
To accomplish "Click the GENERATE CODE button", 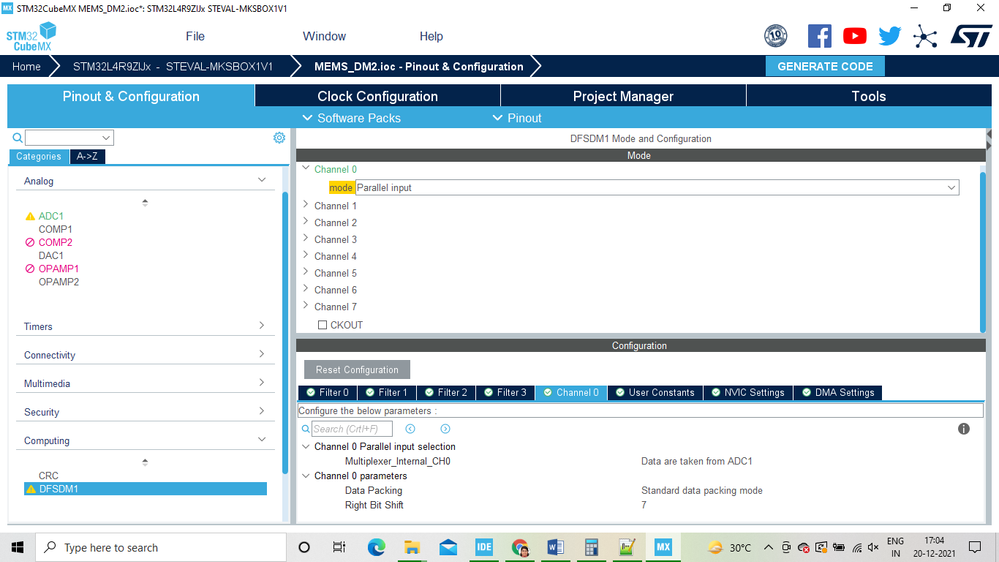I will tap(825, 66).
